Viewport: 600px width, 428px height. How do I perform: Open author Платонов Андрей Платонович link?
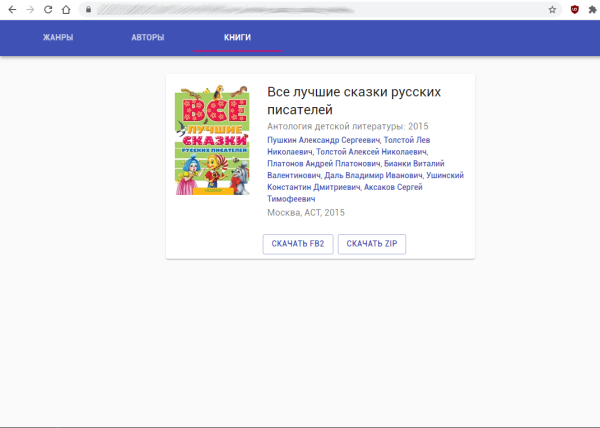pyautogui.click(x=324, y=164)
